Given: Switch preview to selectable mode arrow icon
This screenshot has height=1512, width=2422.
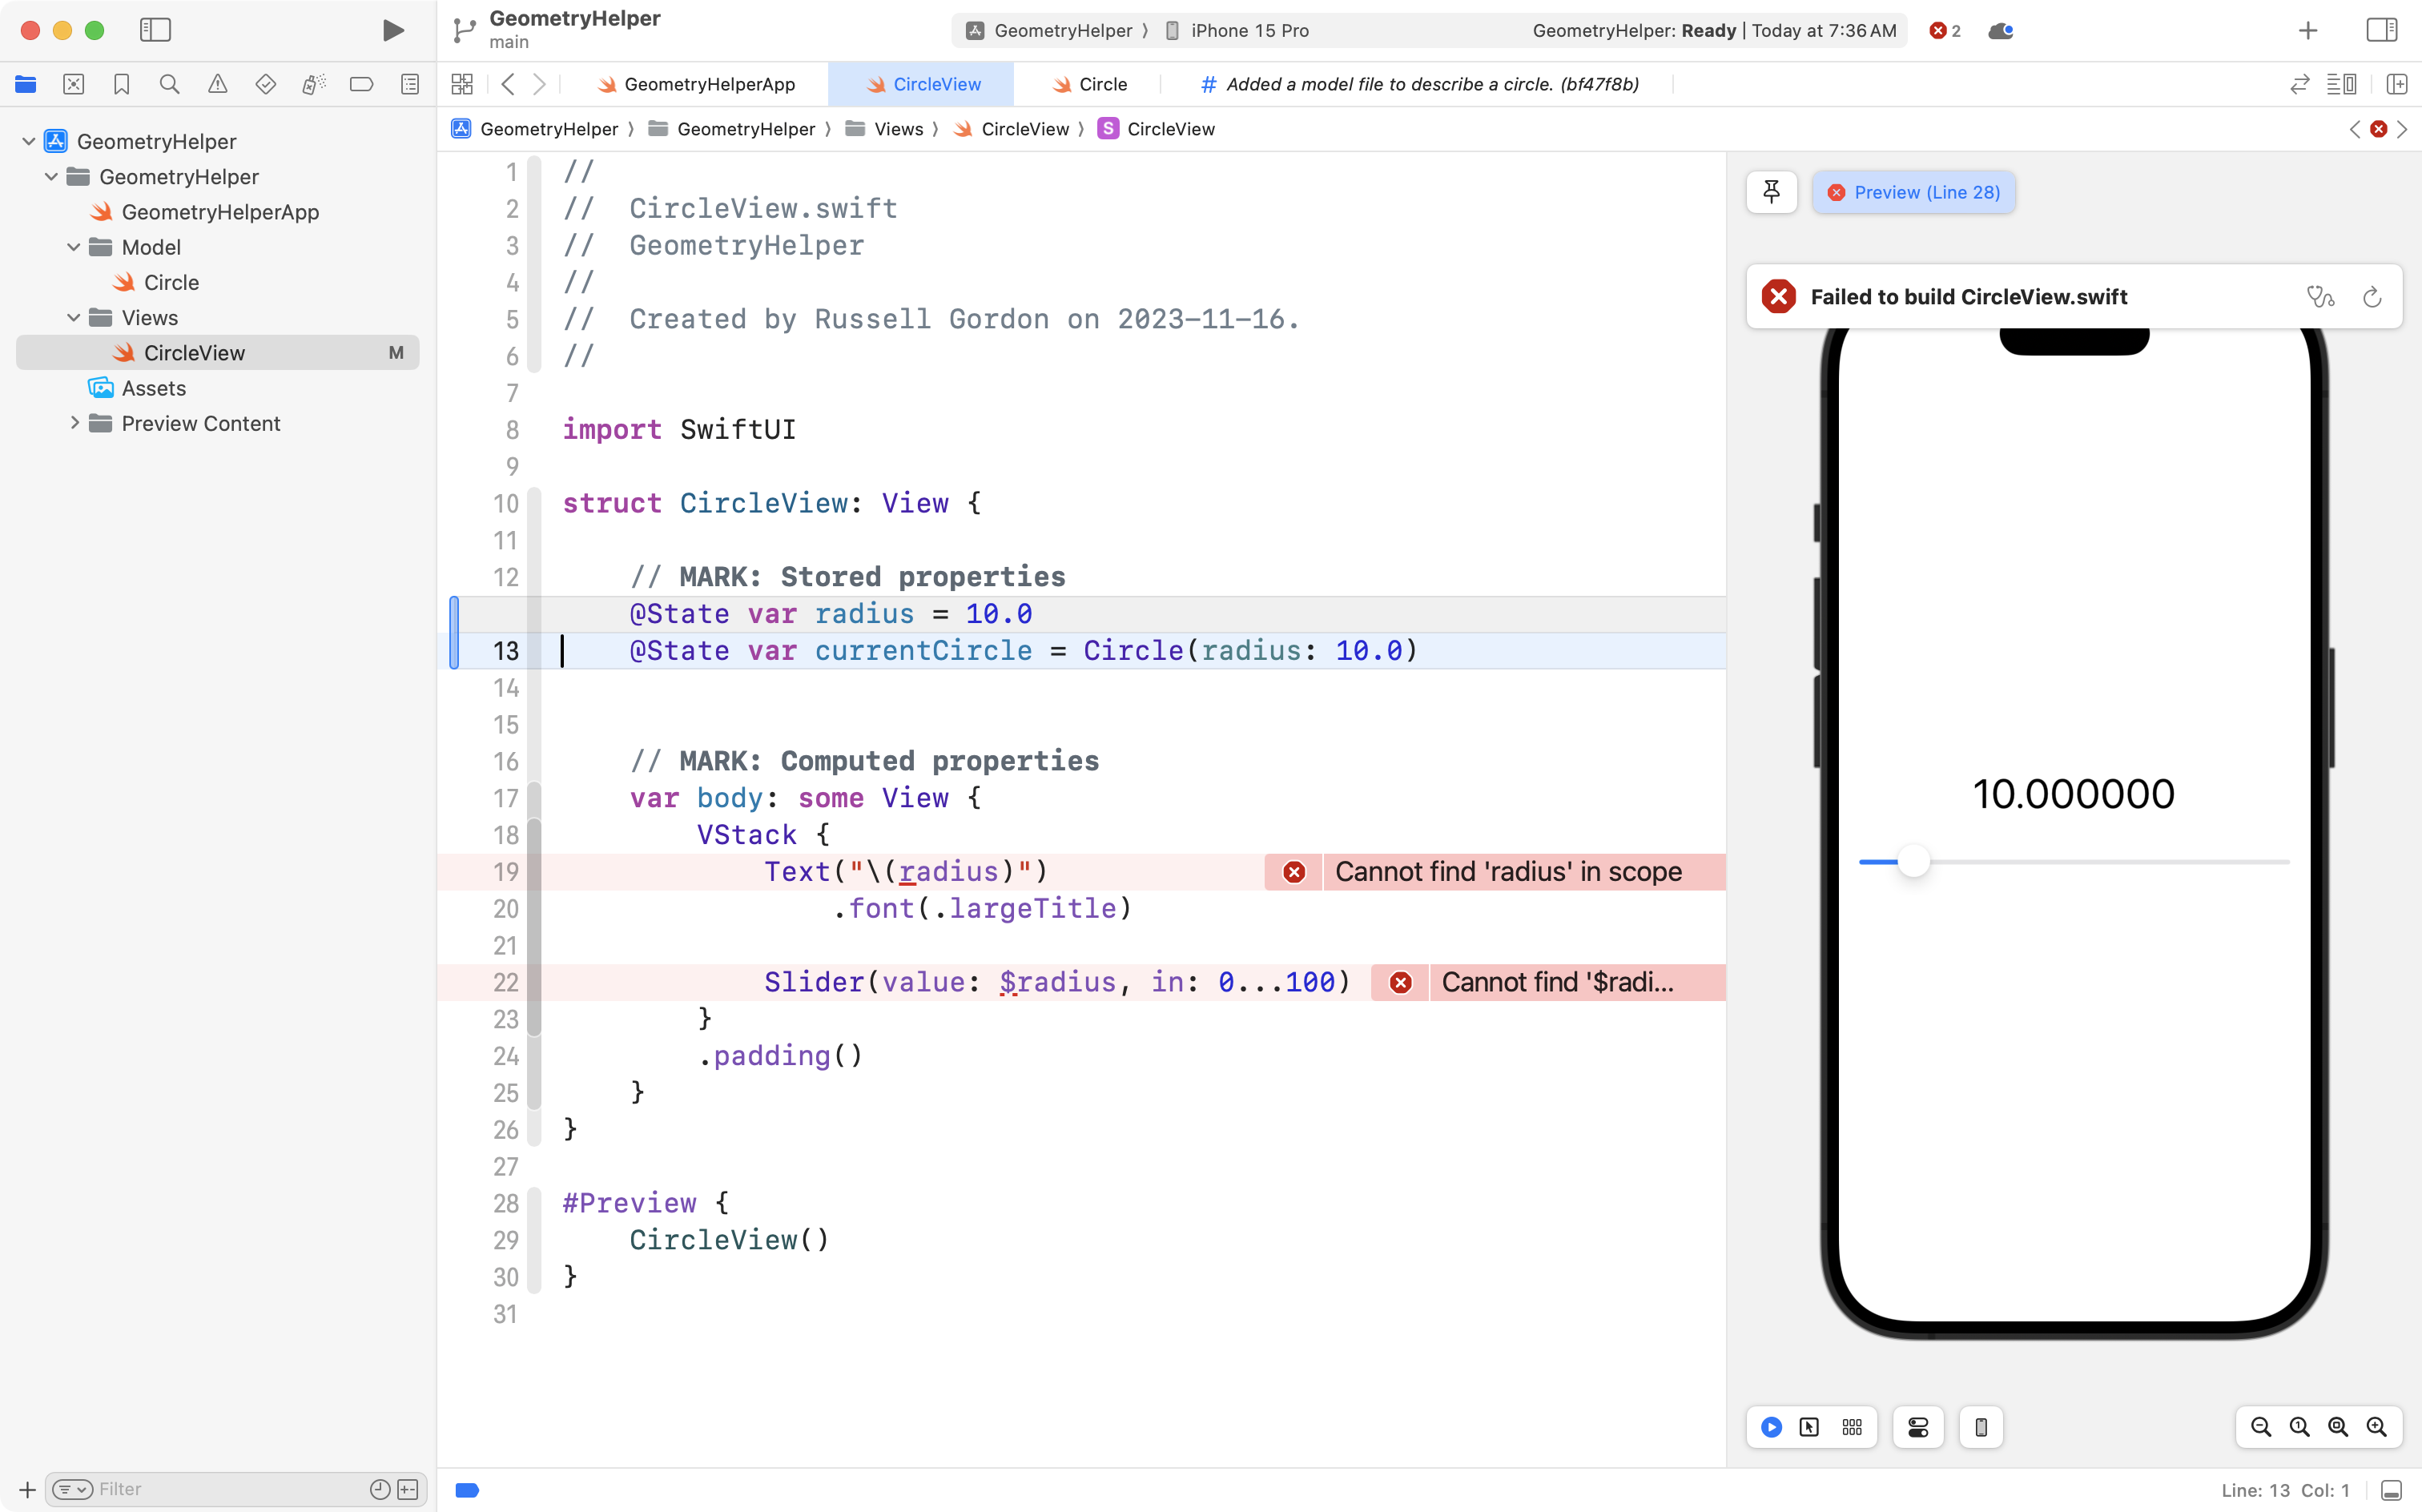Looking at the screenshot, I should (1809, 1427).
